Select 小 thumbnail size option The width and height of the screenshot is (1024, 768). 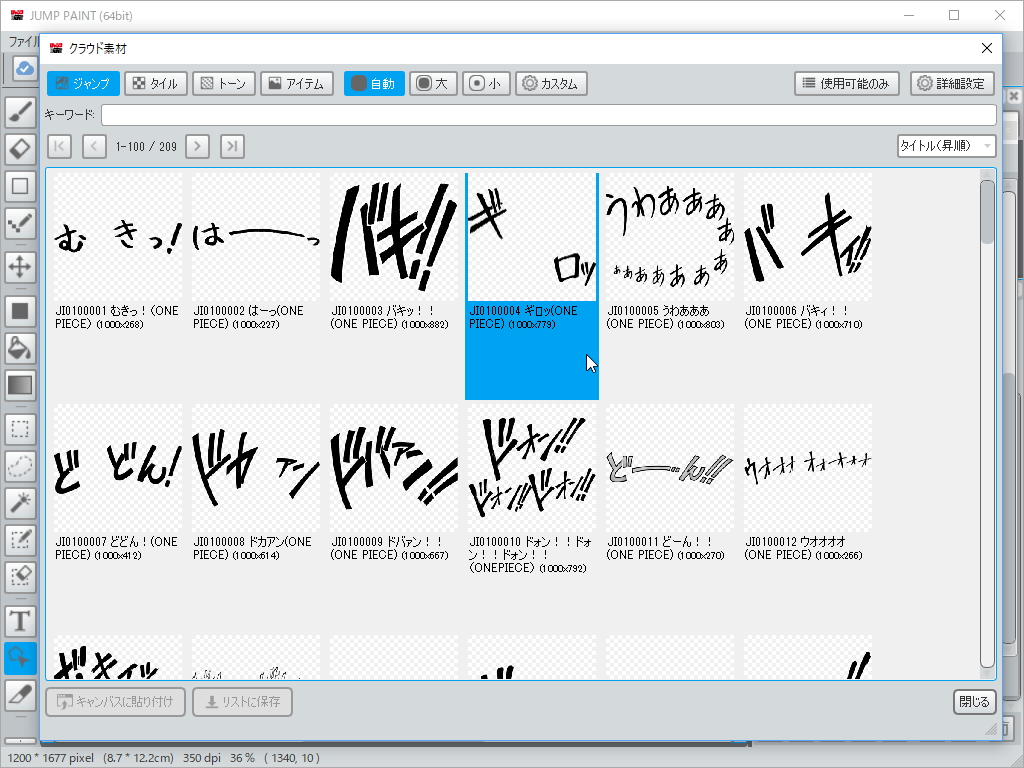point(487,84)
